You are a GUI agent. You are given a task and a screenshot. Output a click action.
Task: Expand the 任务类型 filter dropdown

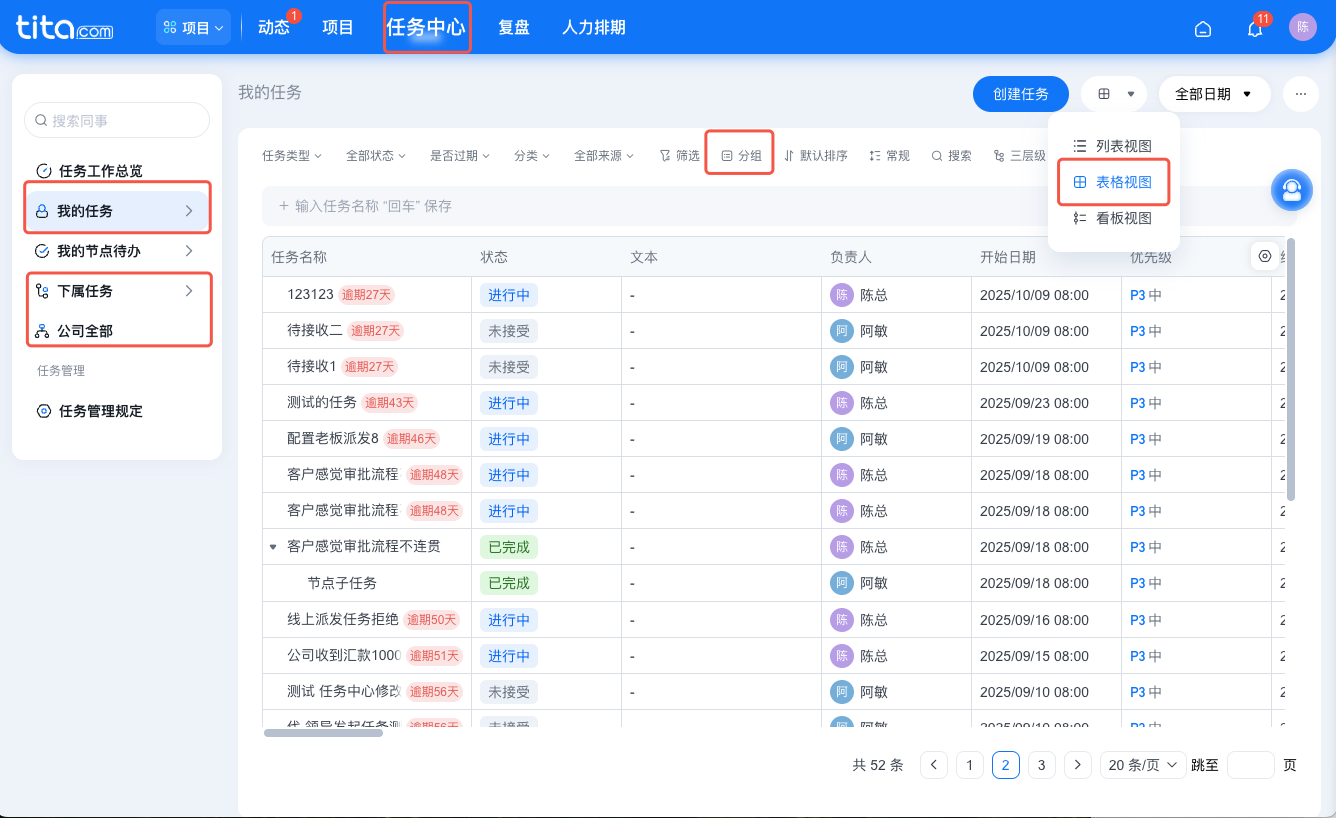pos(290,156)
